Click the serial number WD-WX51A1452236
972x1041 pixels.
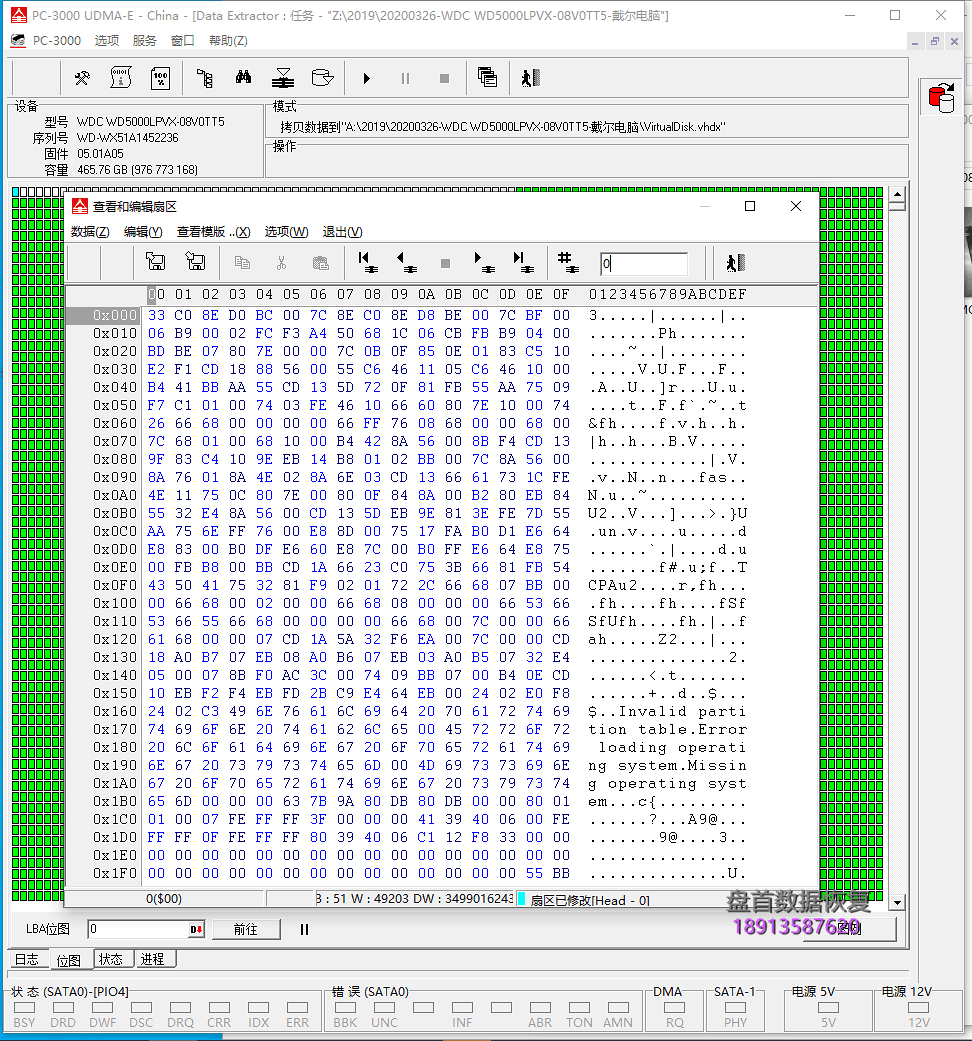127,137
